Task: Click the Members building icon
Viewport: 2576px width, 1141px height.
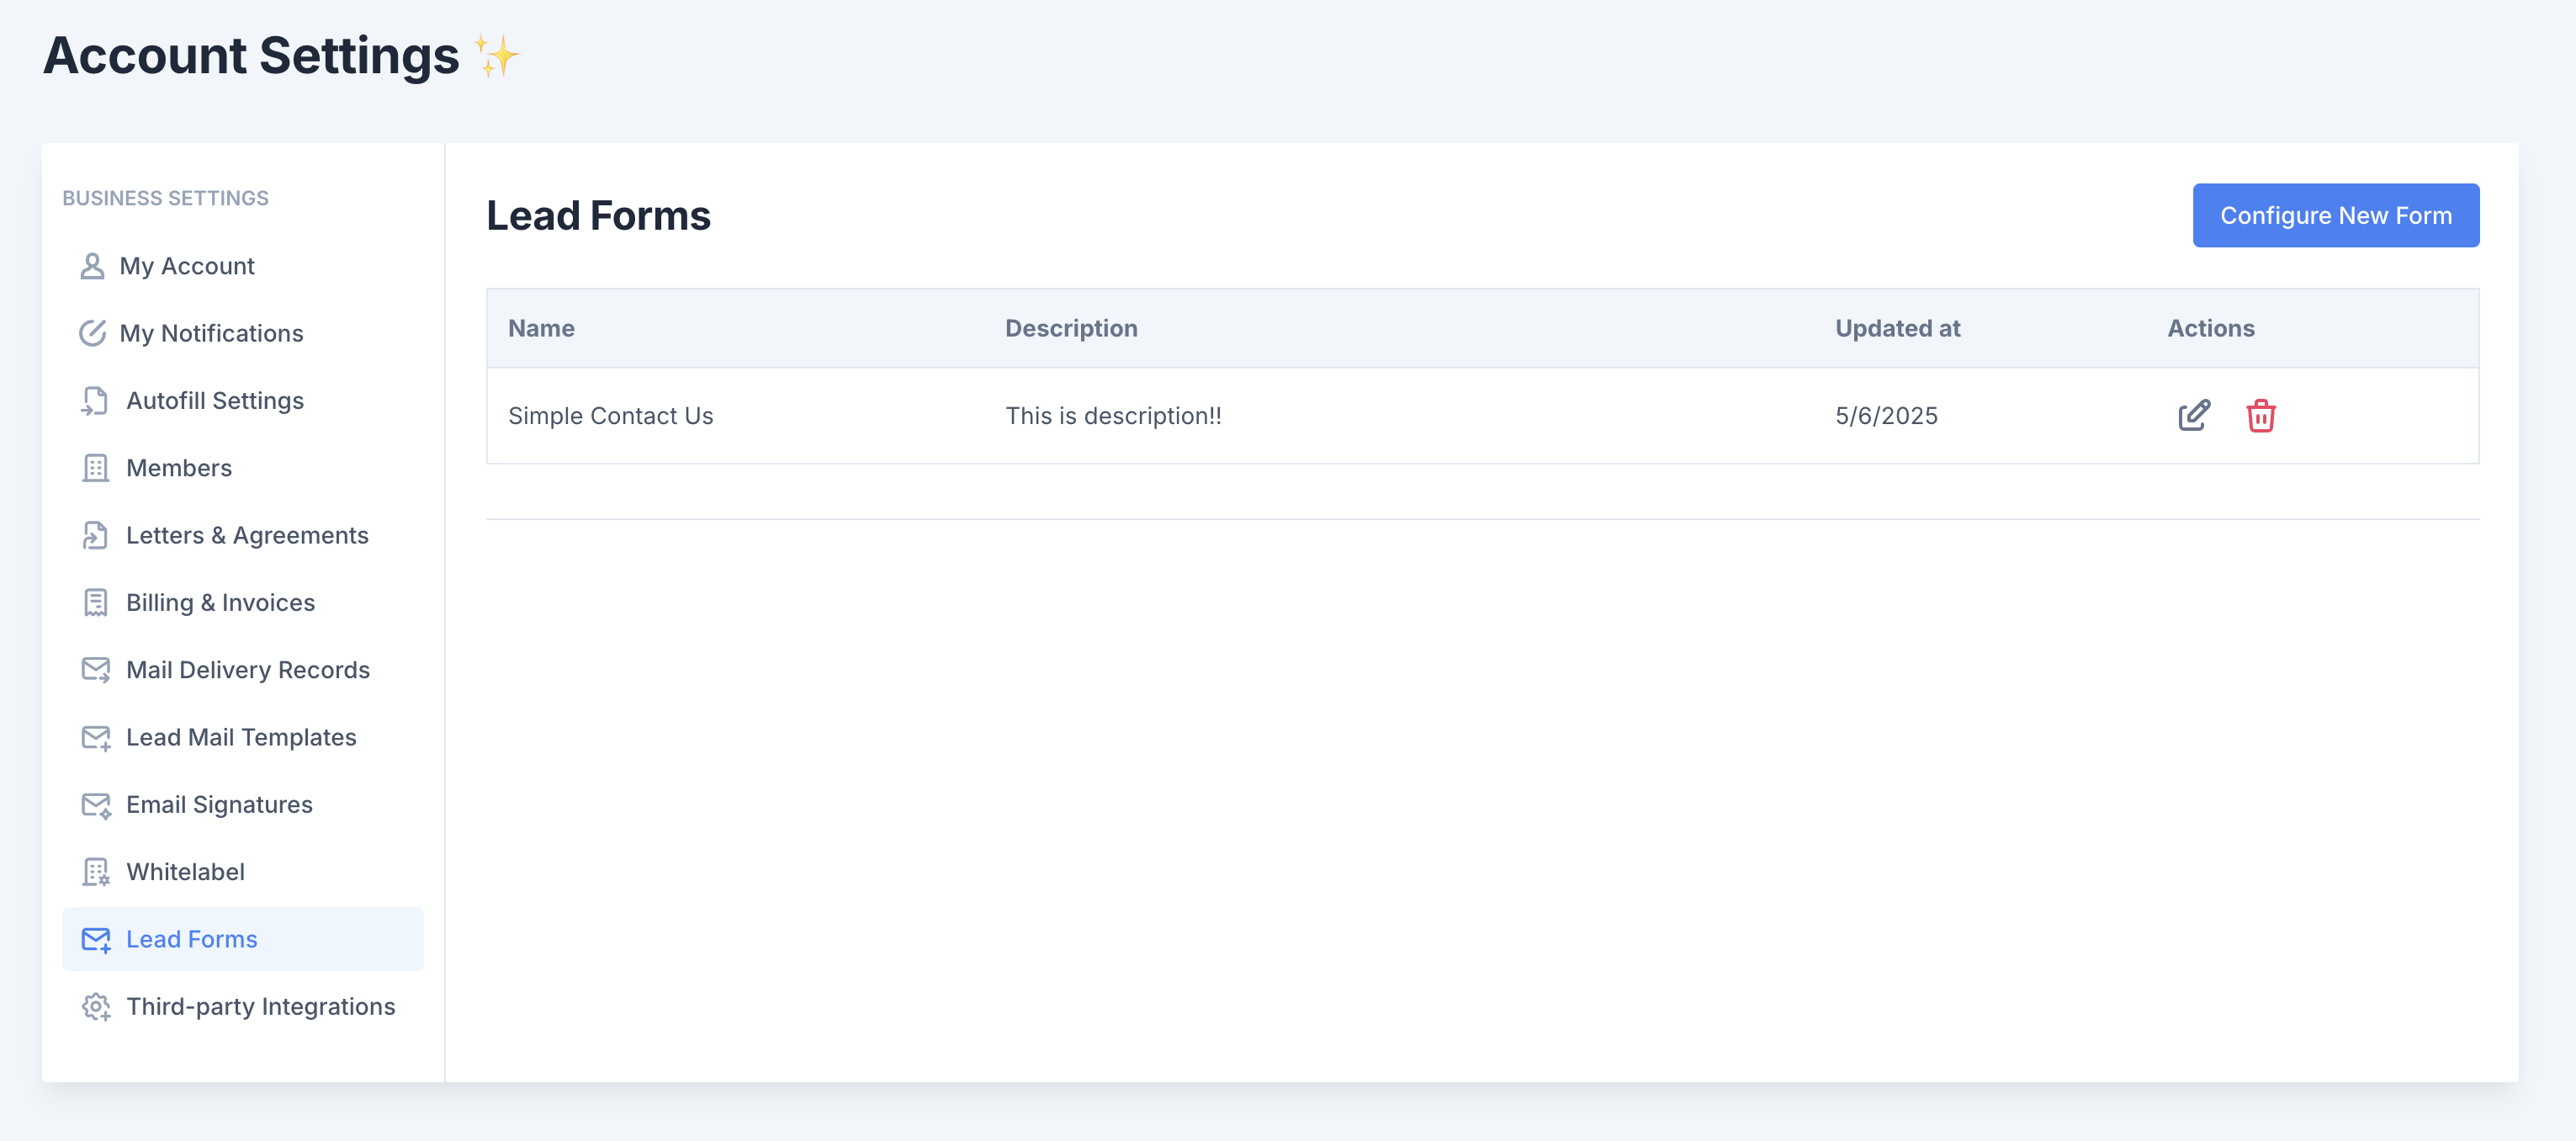Action: coord(95,468)
